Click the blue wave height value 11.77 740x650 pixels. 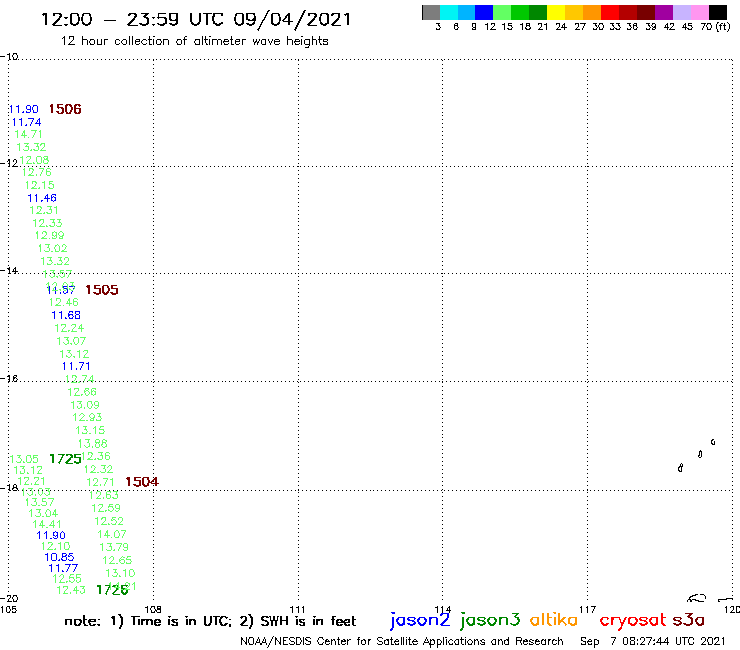[x=63, y=568]
